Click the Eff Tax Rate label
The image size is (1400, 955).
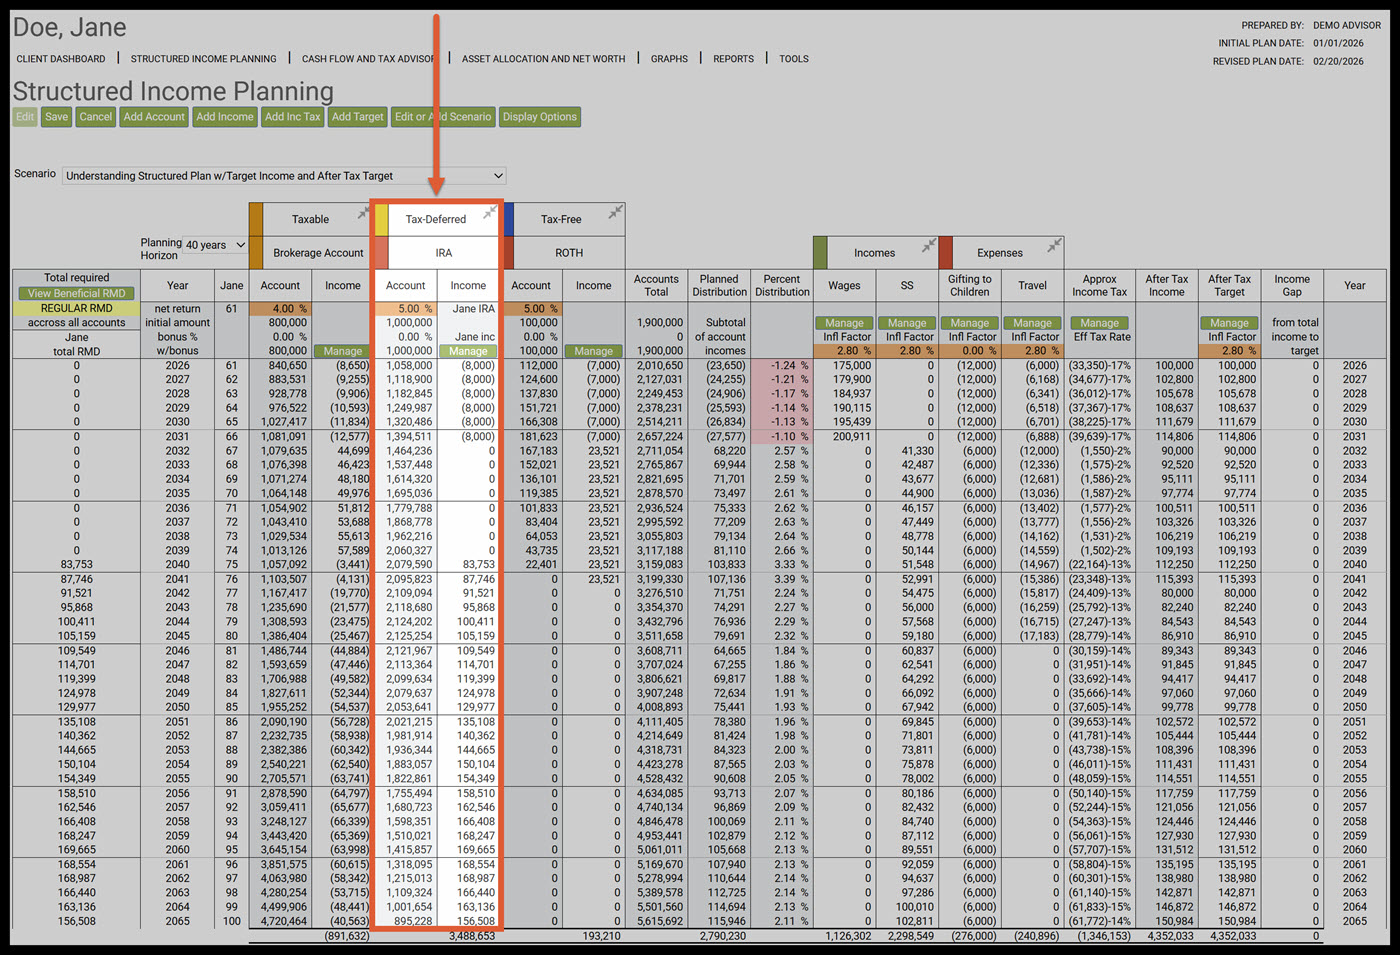tap(1100, 337)
